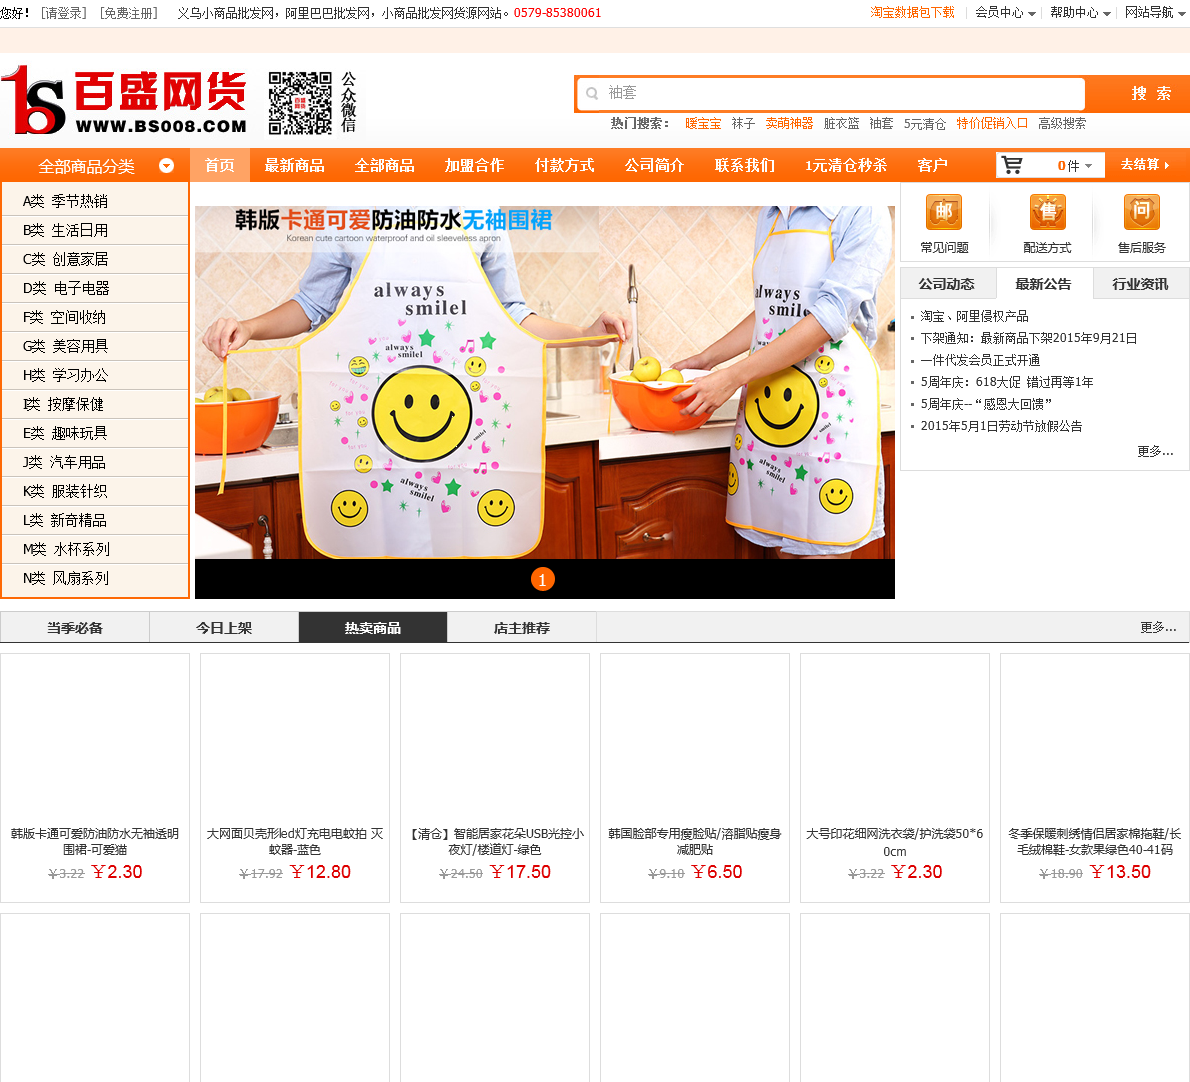Open 全部商品 in the navigation bar
The image size is (1190, 1082).
(x=384, y=165)
